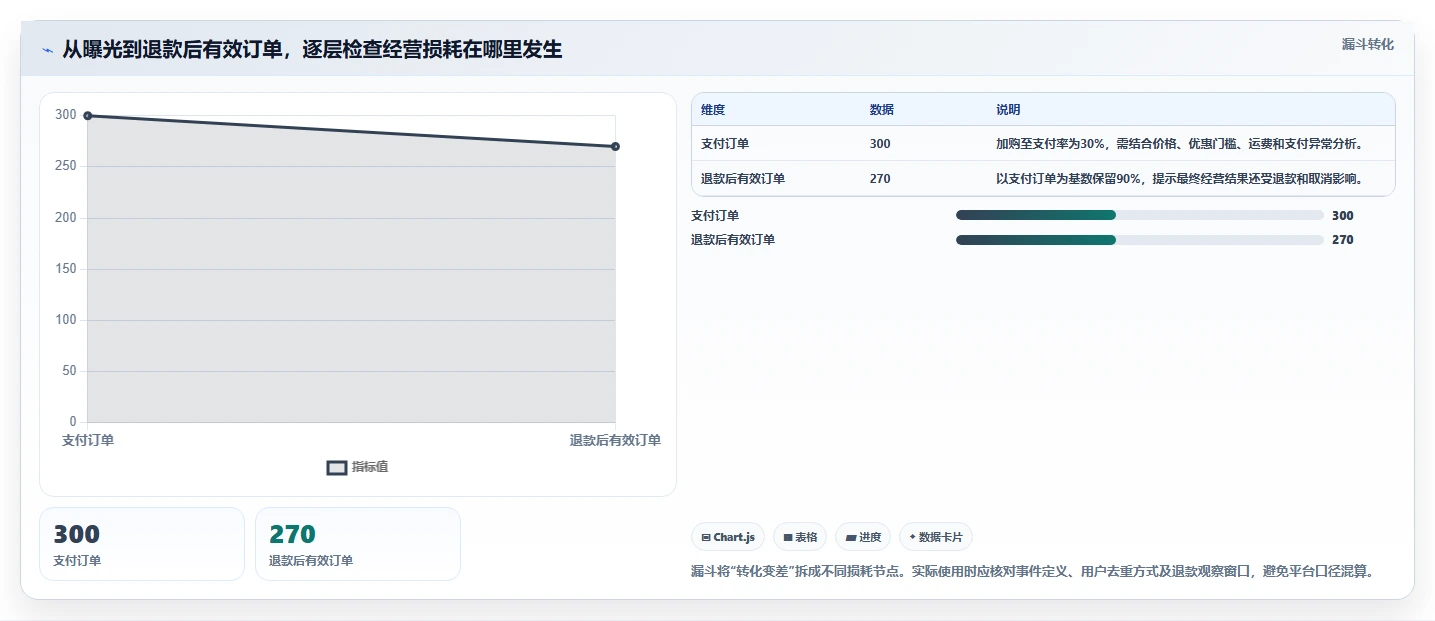The image size is (1435, 621).
Task: Click the 支付订单 progress row label
Action: [x=715, y=216]
